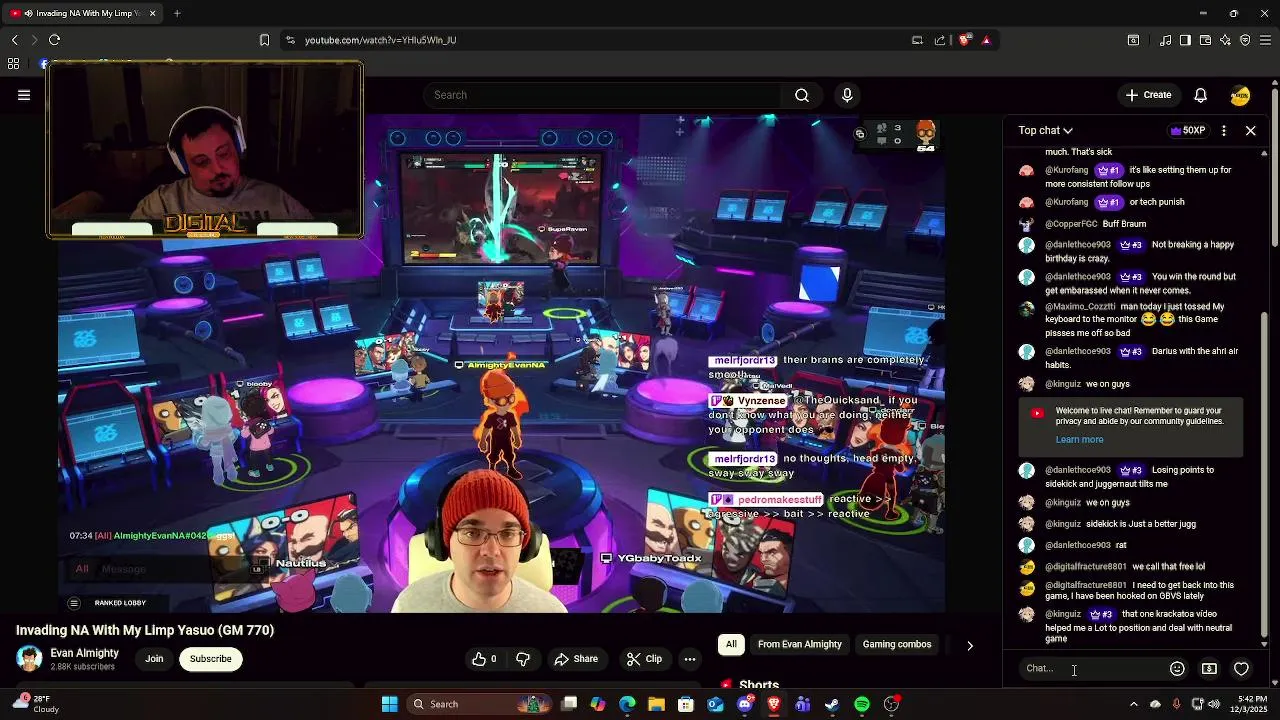
Task: Click the 50XP chat points badge
Action: 1188,130
